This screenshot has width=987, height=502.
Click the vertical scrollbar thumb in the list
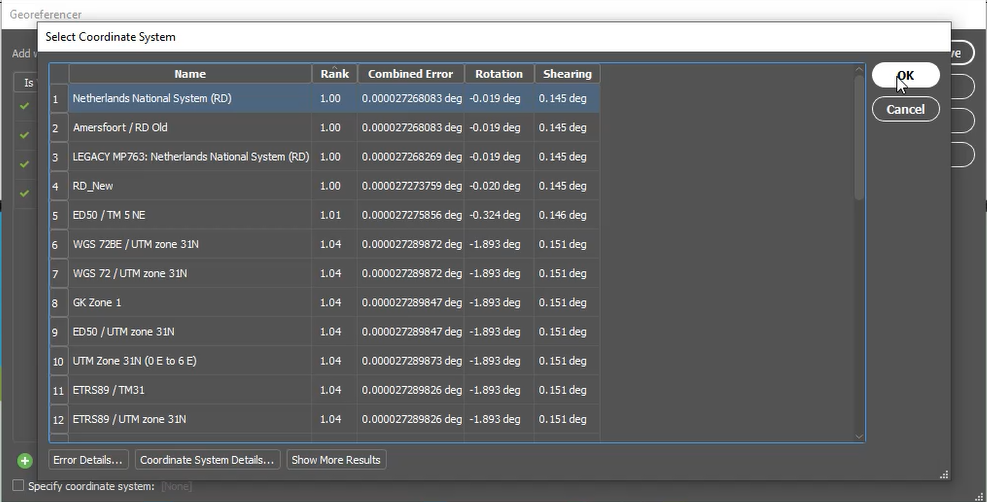point(858,140)
